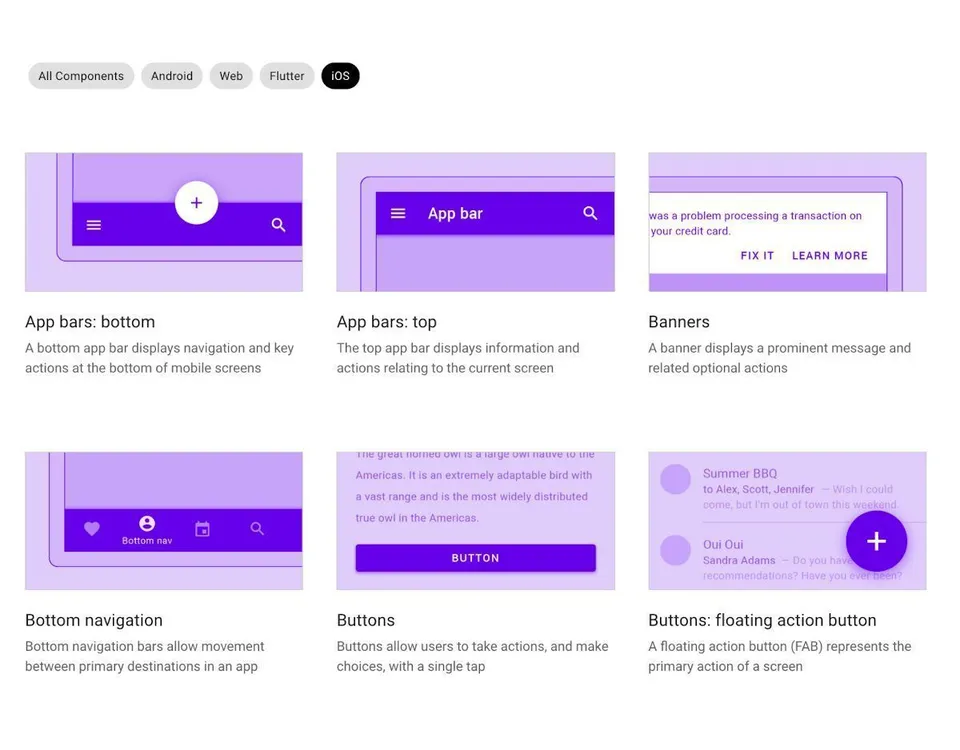
Task: Select the All Components filter chip
Action: tap(81, 76)
